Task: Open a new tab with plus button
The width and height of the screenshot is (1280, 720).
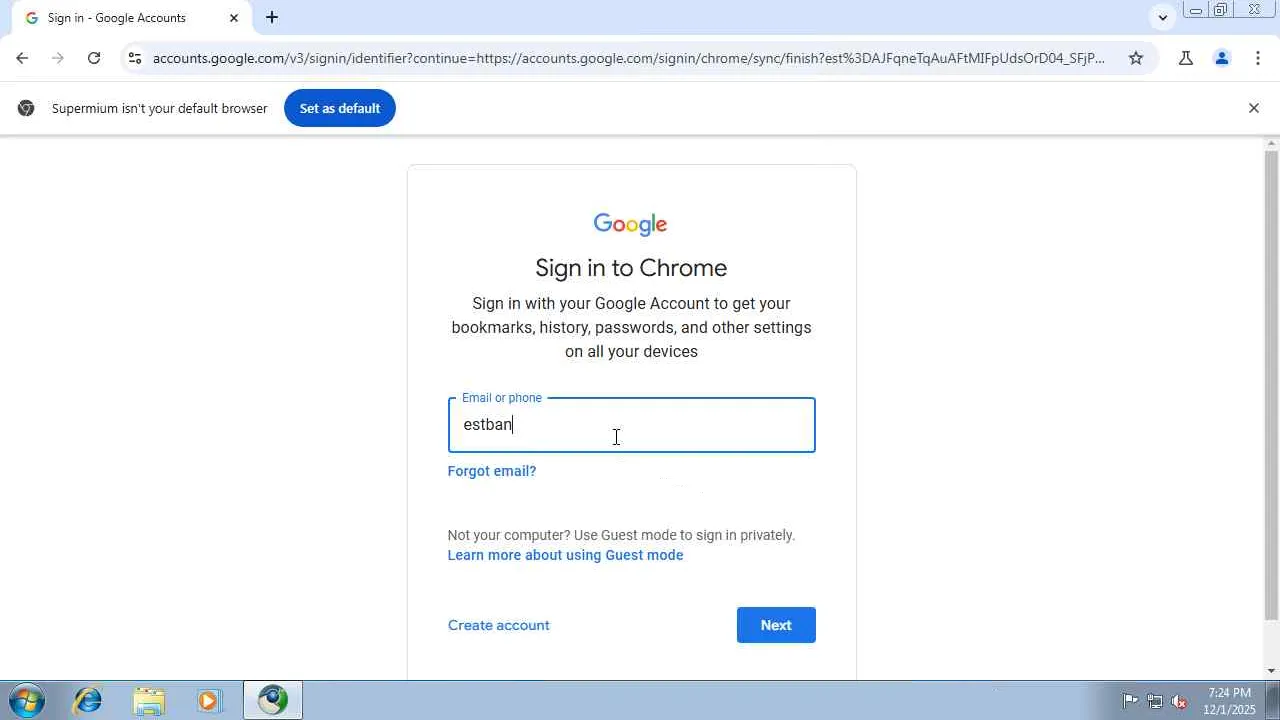Action: coord(272,17)
